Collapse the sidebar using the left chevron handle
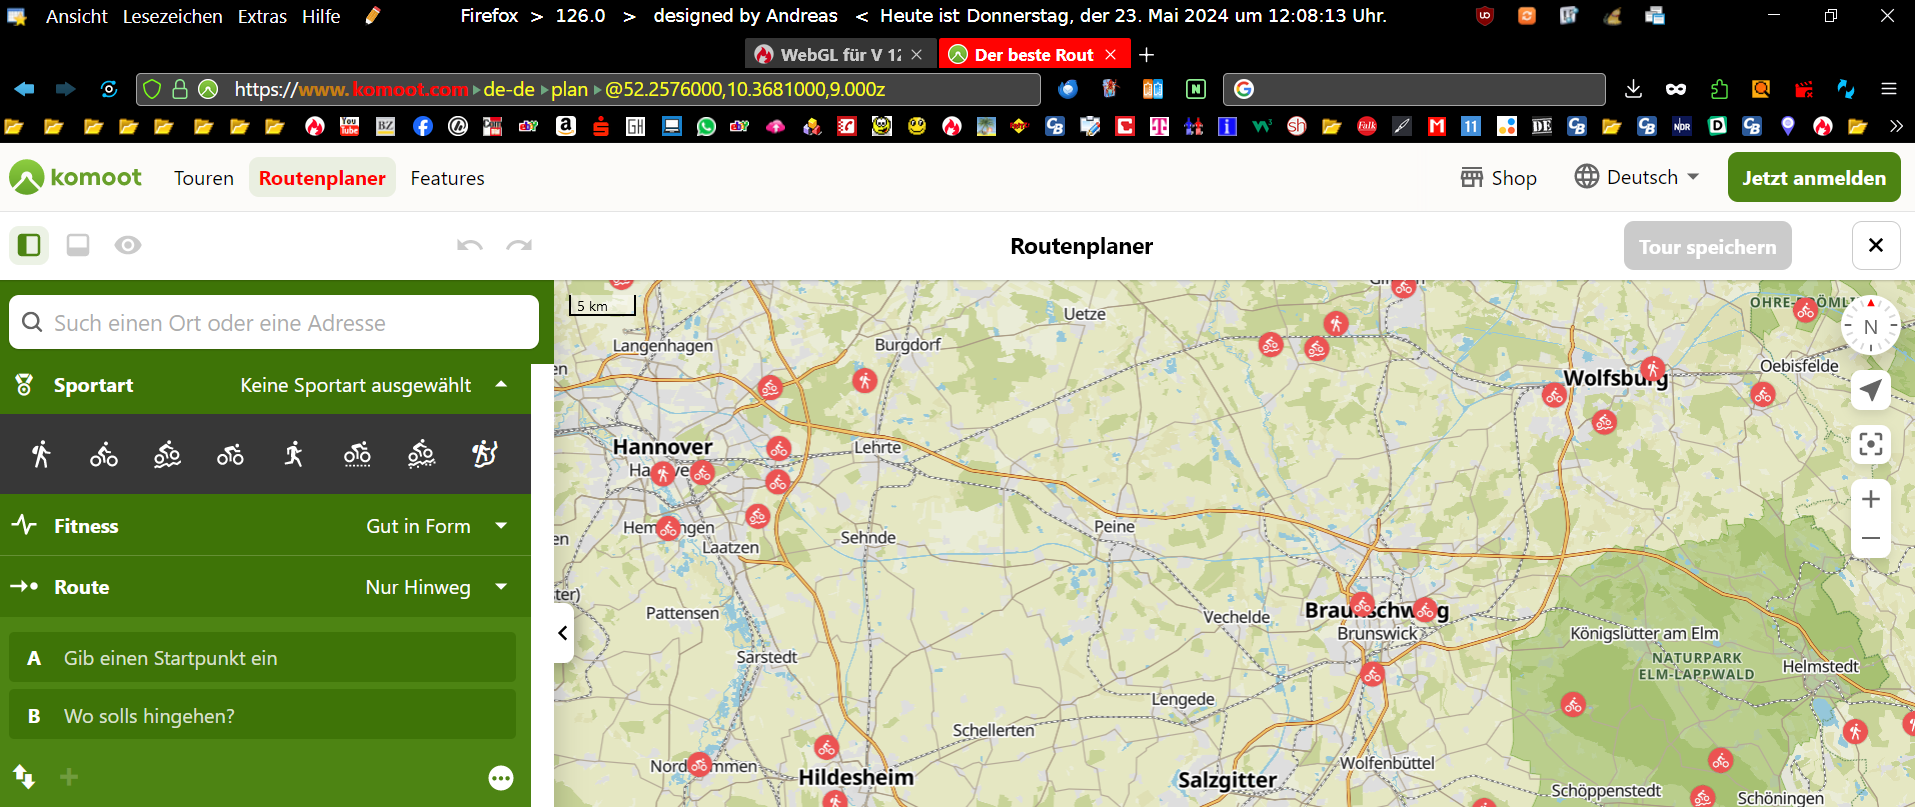 click(x=563, y=633)
